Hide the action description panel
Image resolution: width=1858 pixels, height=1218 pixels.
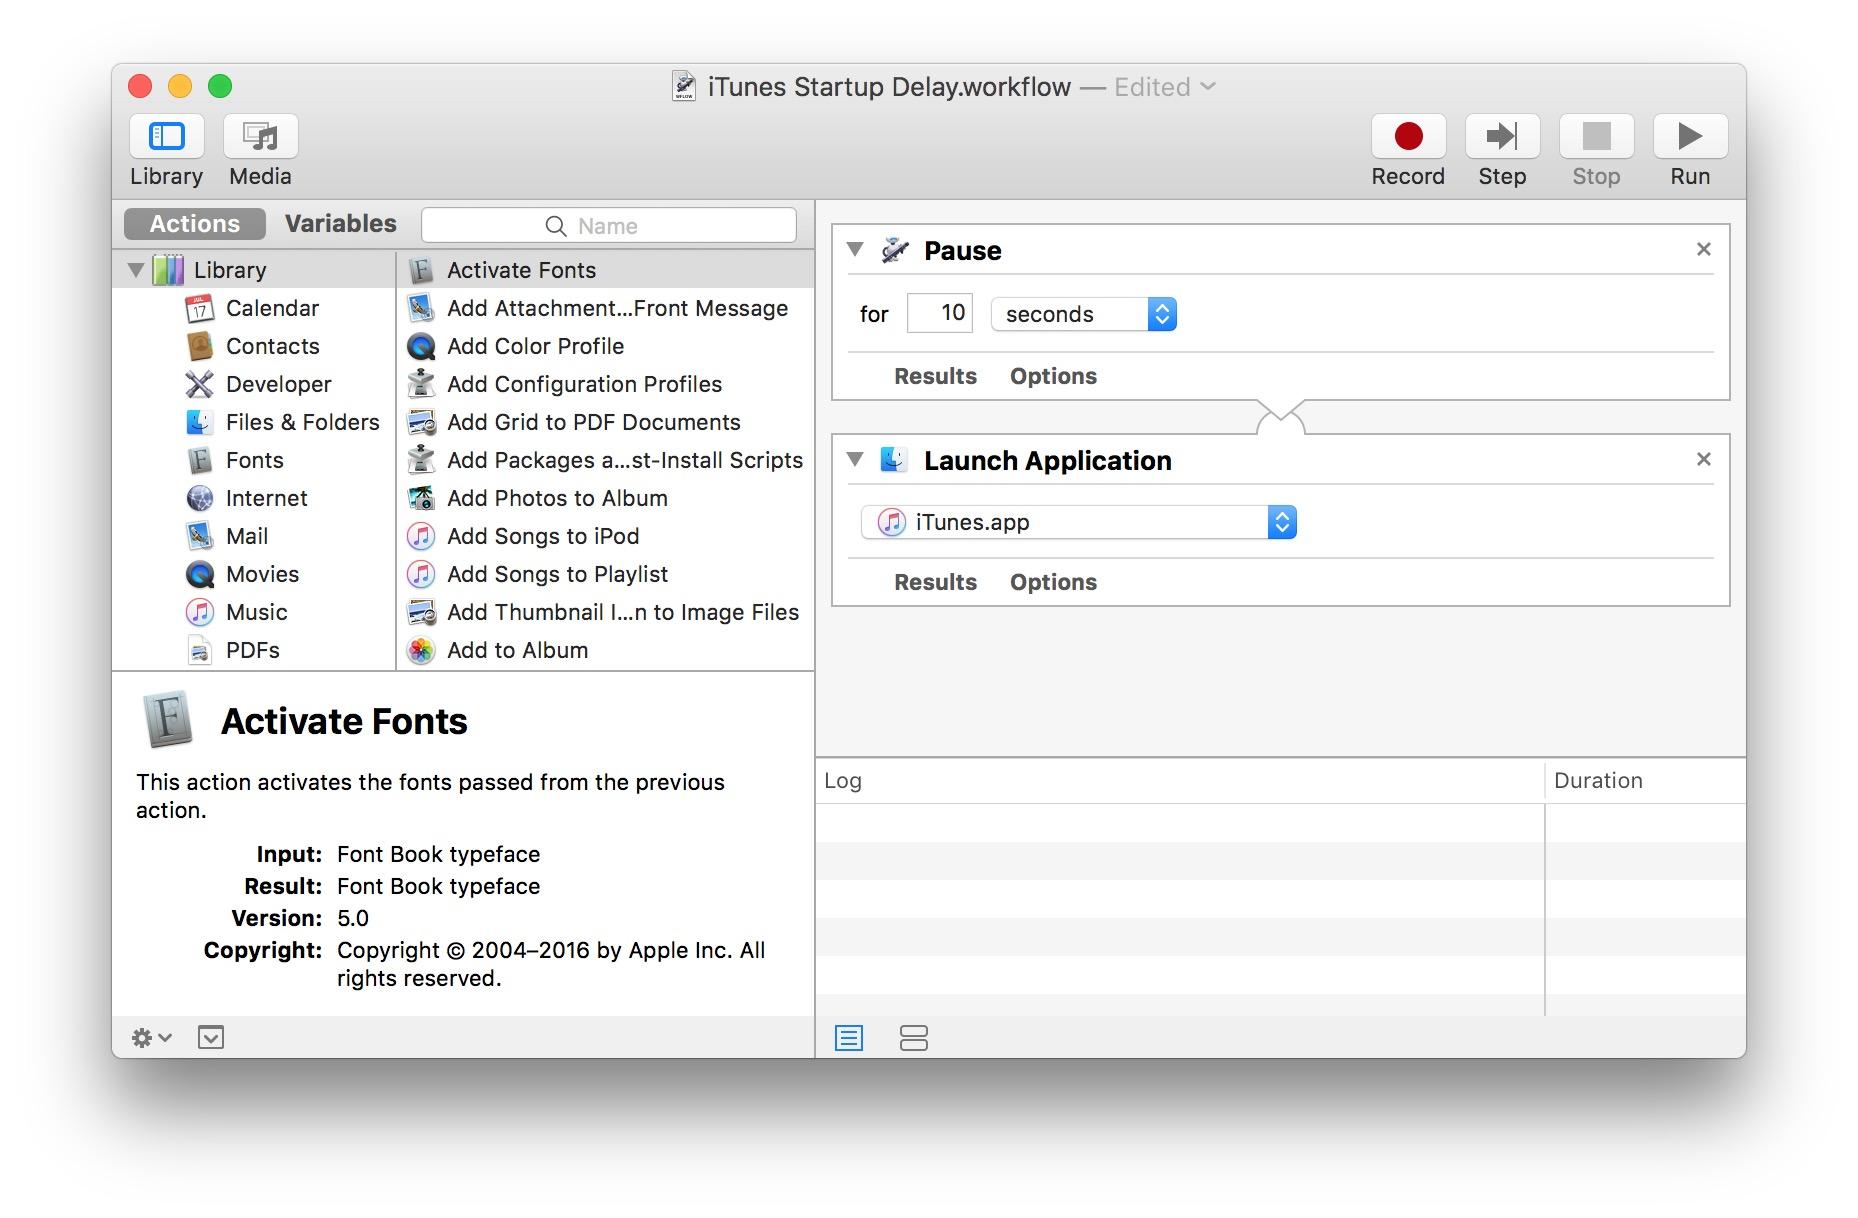(x=211, y=1038)
